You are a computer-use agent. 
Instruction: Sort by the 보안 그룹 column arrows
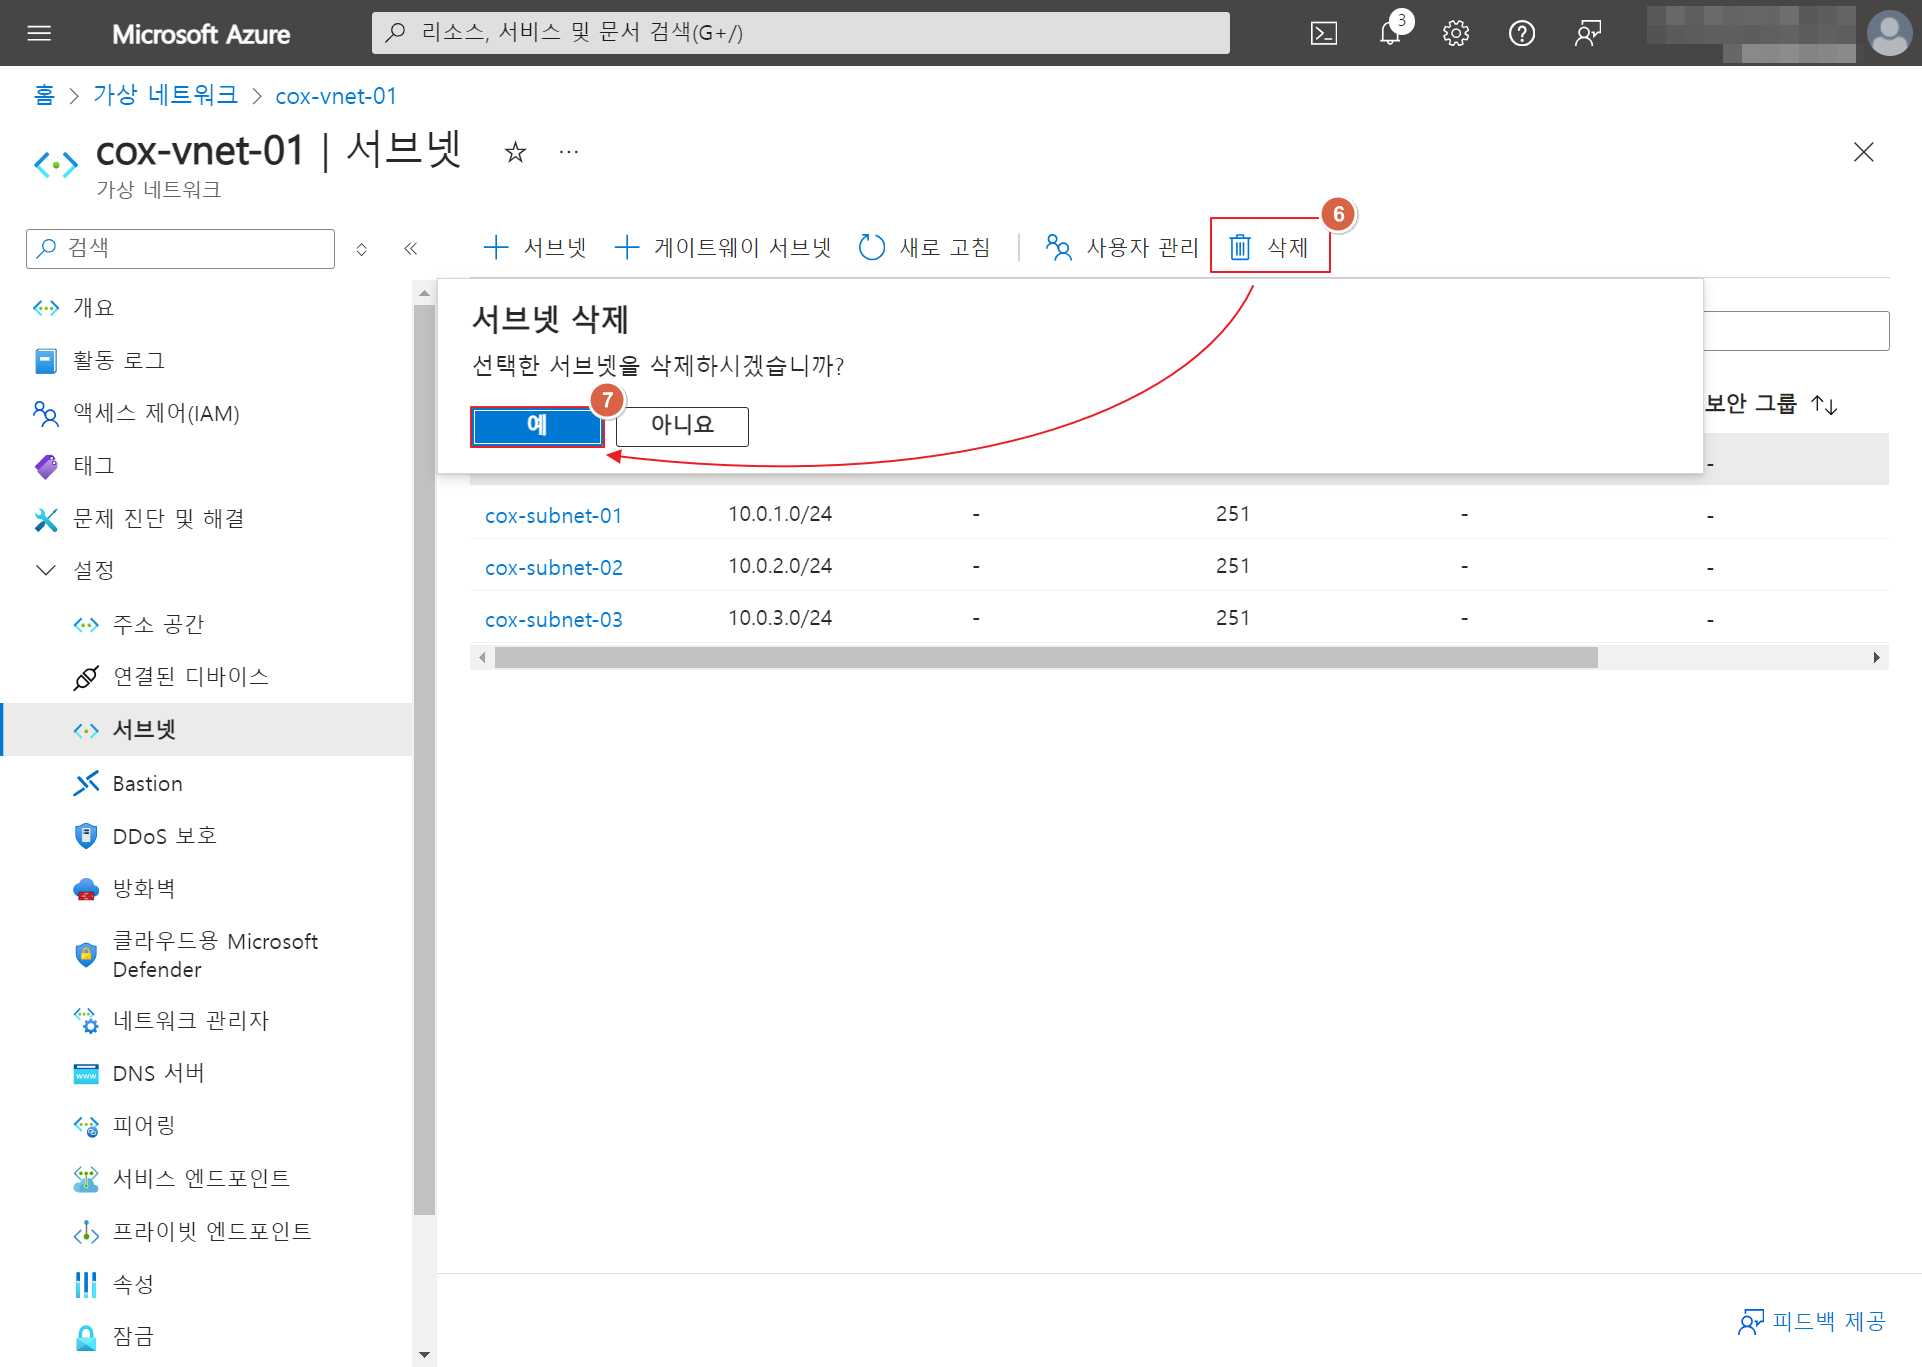[x=1824, y=405]
